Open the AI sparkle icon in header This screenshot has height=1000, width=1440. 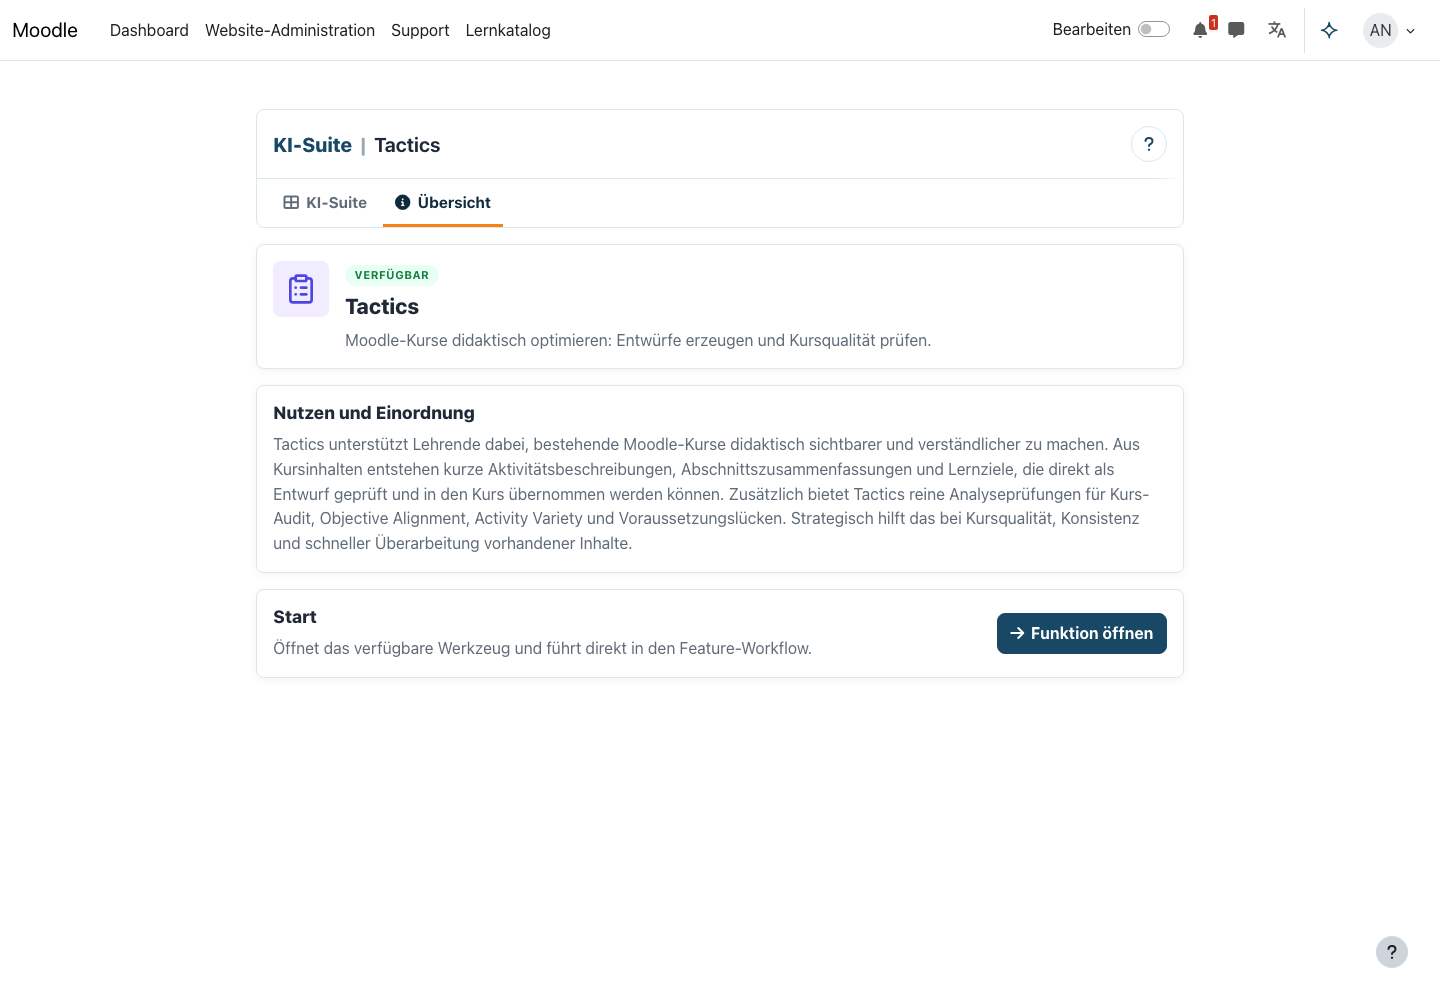1329,30
